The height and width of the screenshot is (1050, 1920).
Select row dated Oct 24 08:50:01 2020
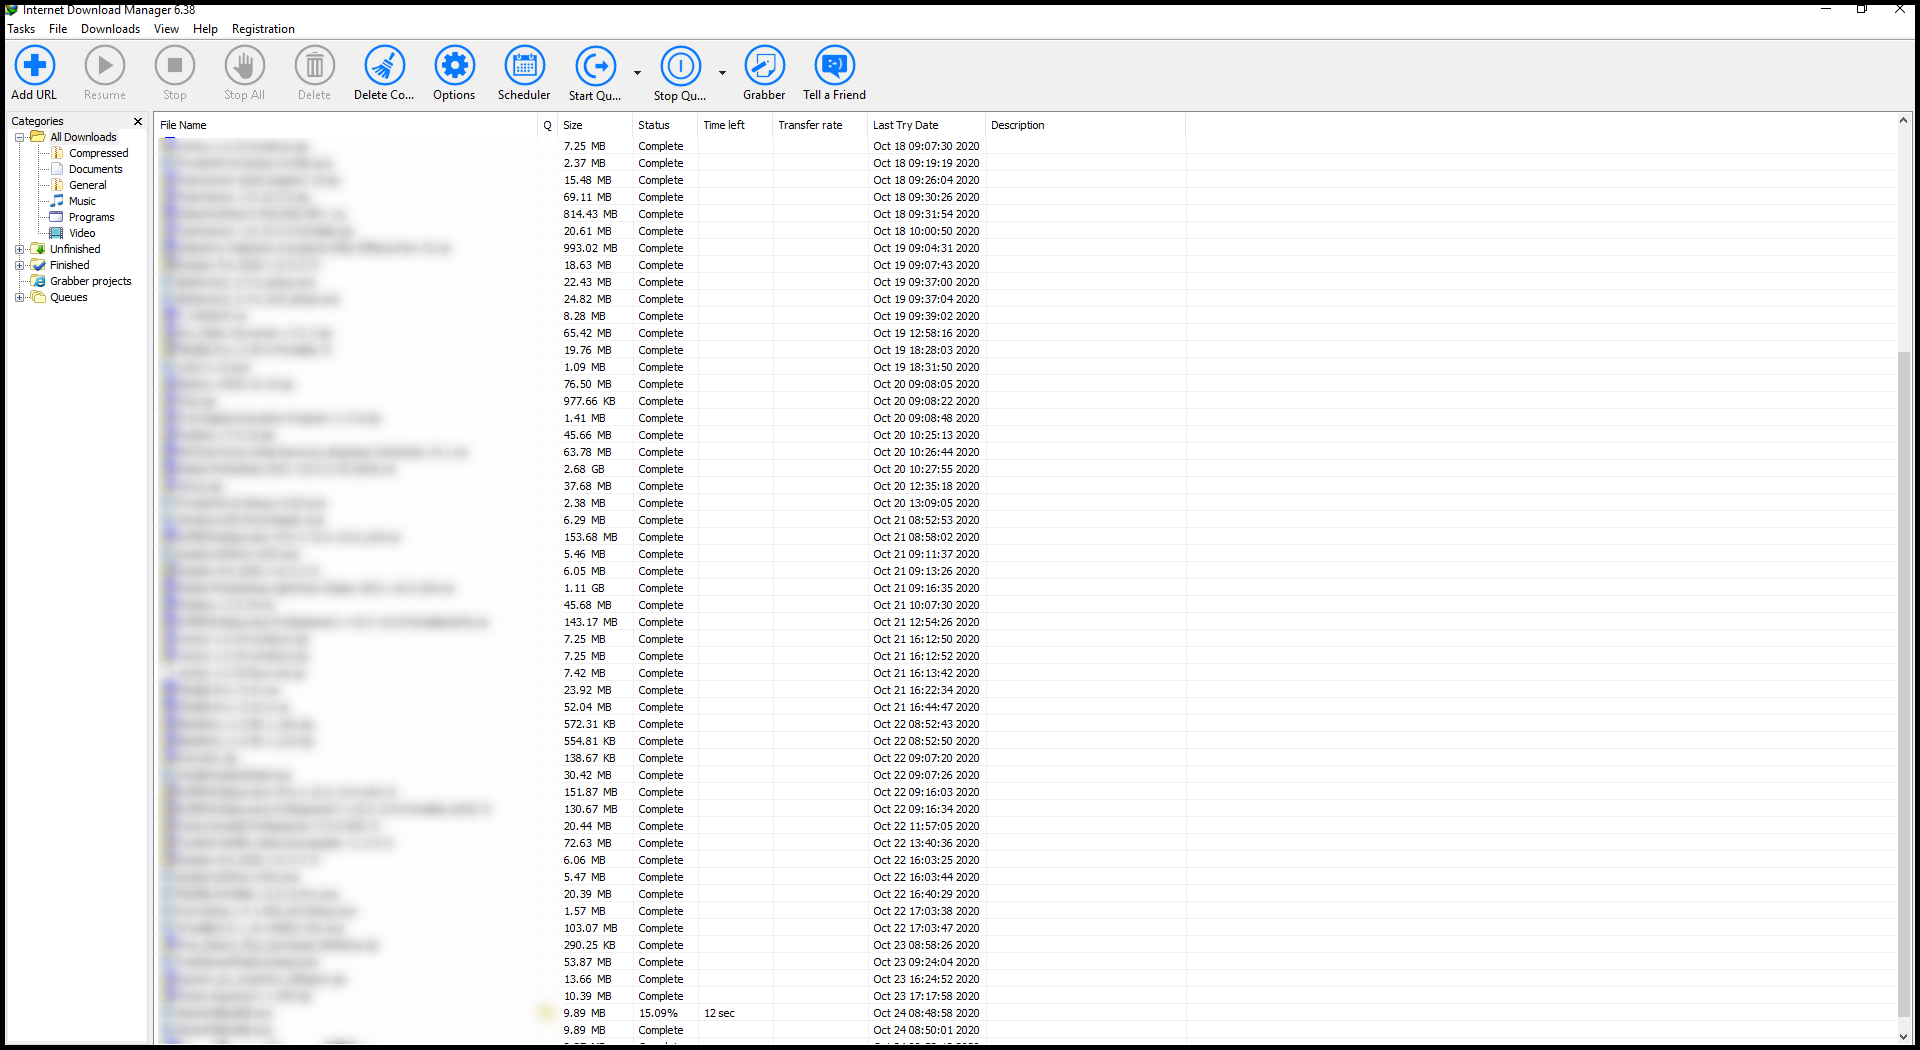(x=1026, y=1030)
